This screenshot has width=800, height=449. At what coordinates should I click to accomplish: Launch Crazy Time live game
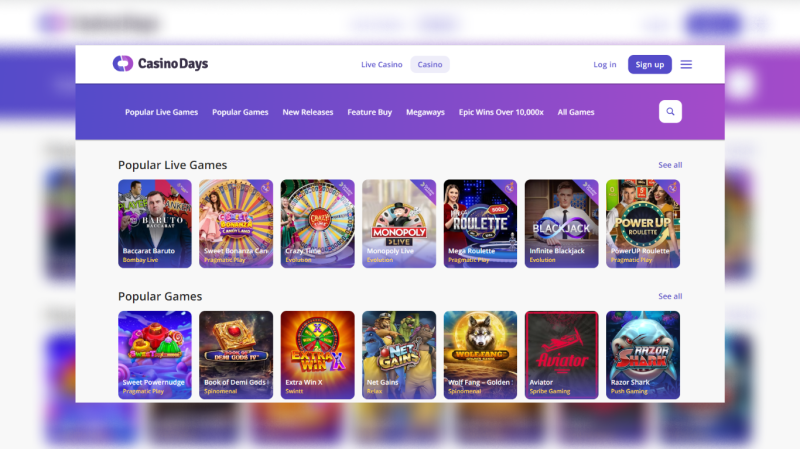(x=317, y=223)
